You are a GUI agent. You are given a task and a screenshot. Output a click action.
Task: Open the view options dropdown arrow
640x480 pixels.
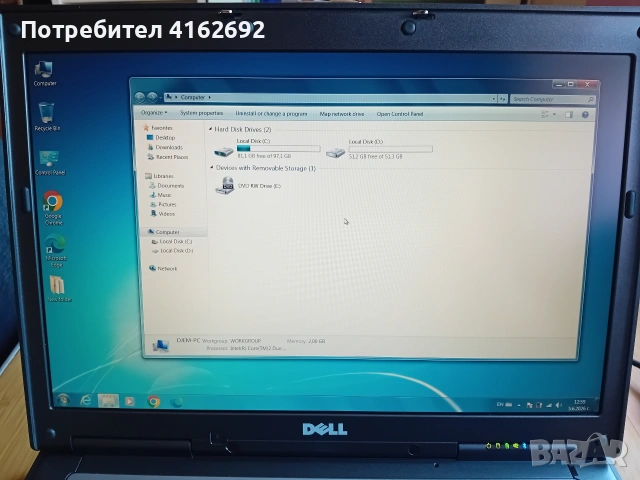point(554,114)
